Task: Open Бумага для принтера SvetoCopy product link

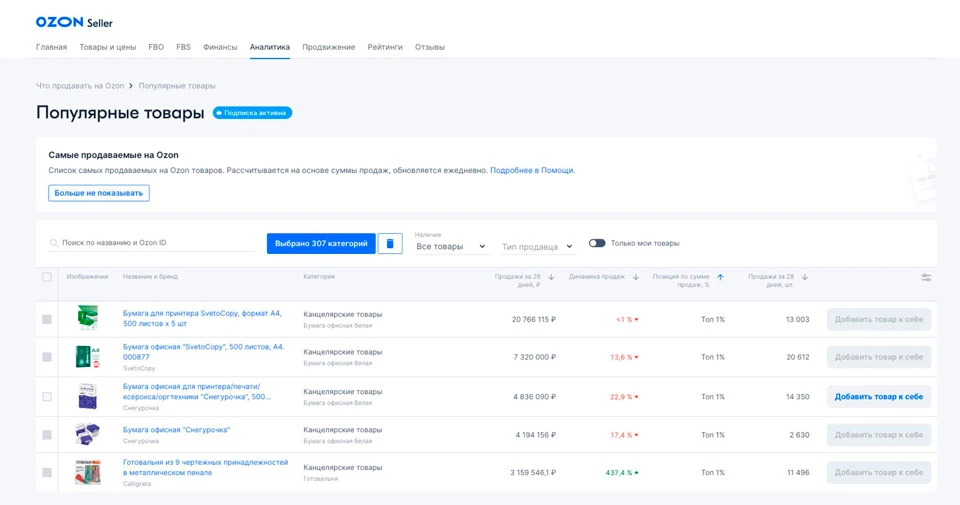Action: click(x=202, y=318)
